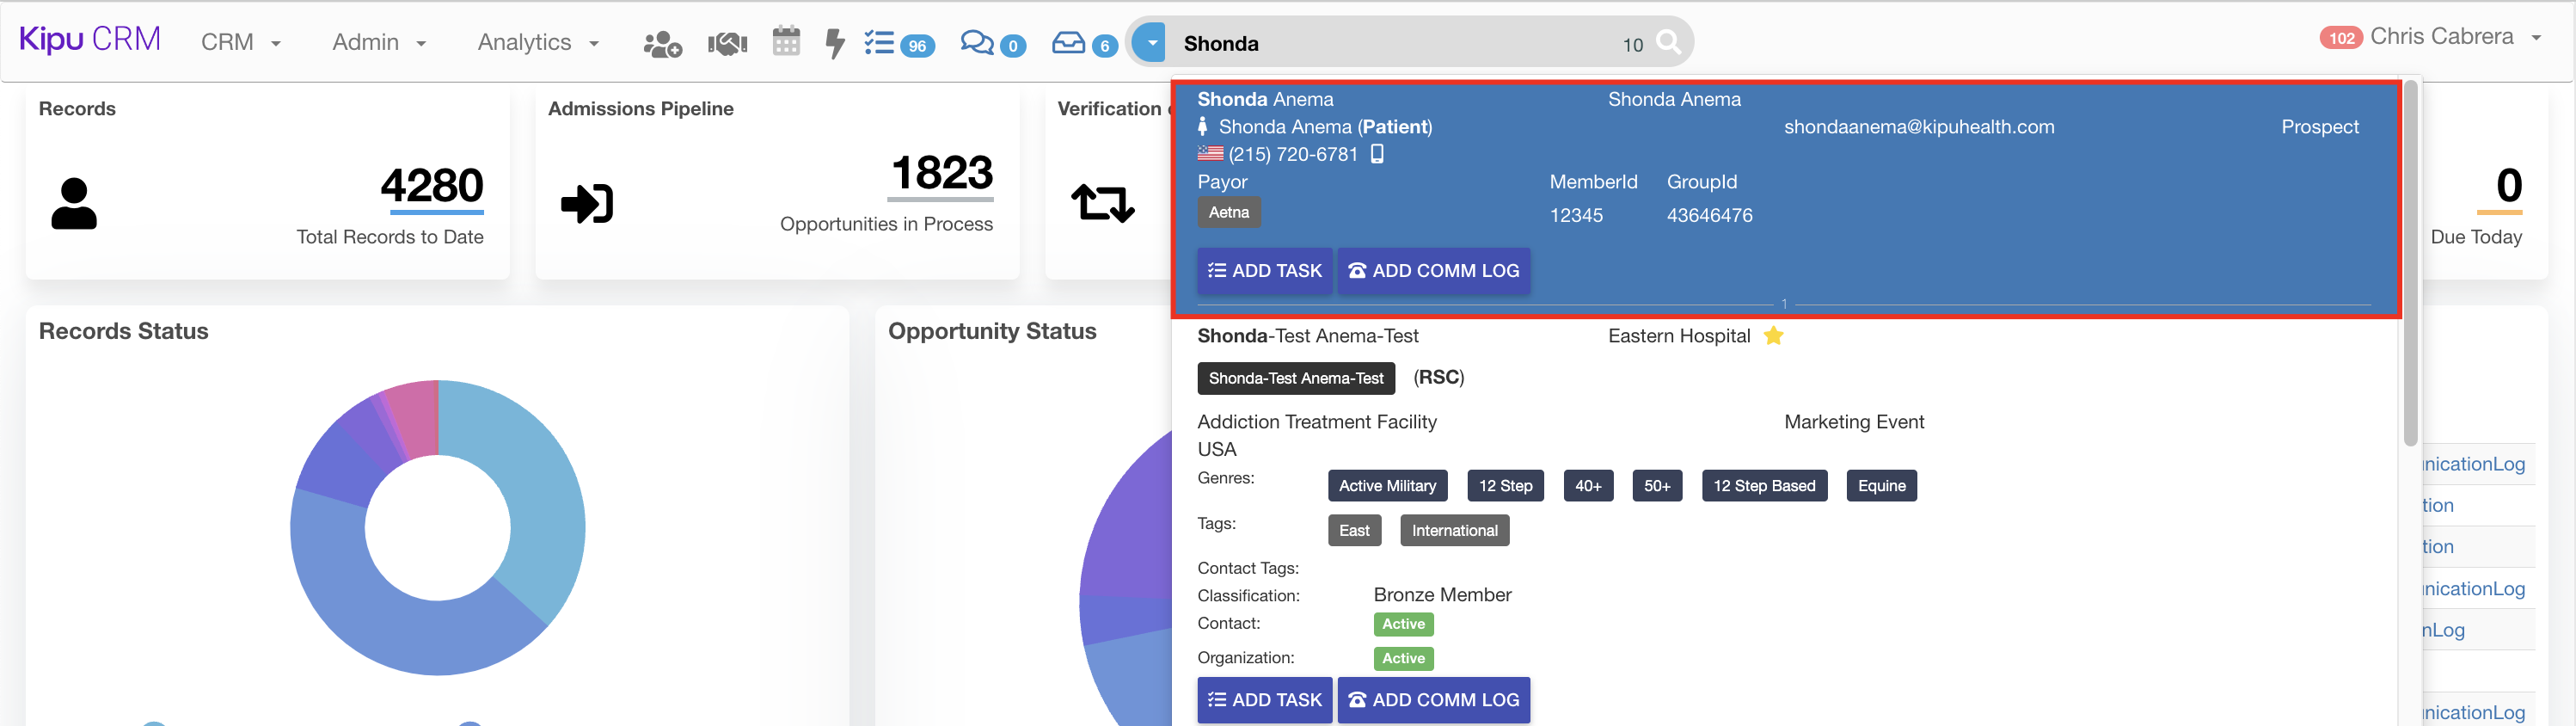The height and width of the screenshot is (726, 2576).
Task: Open the blue search filter dropdown
Action: tap(1151, 43)
